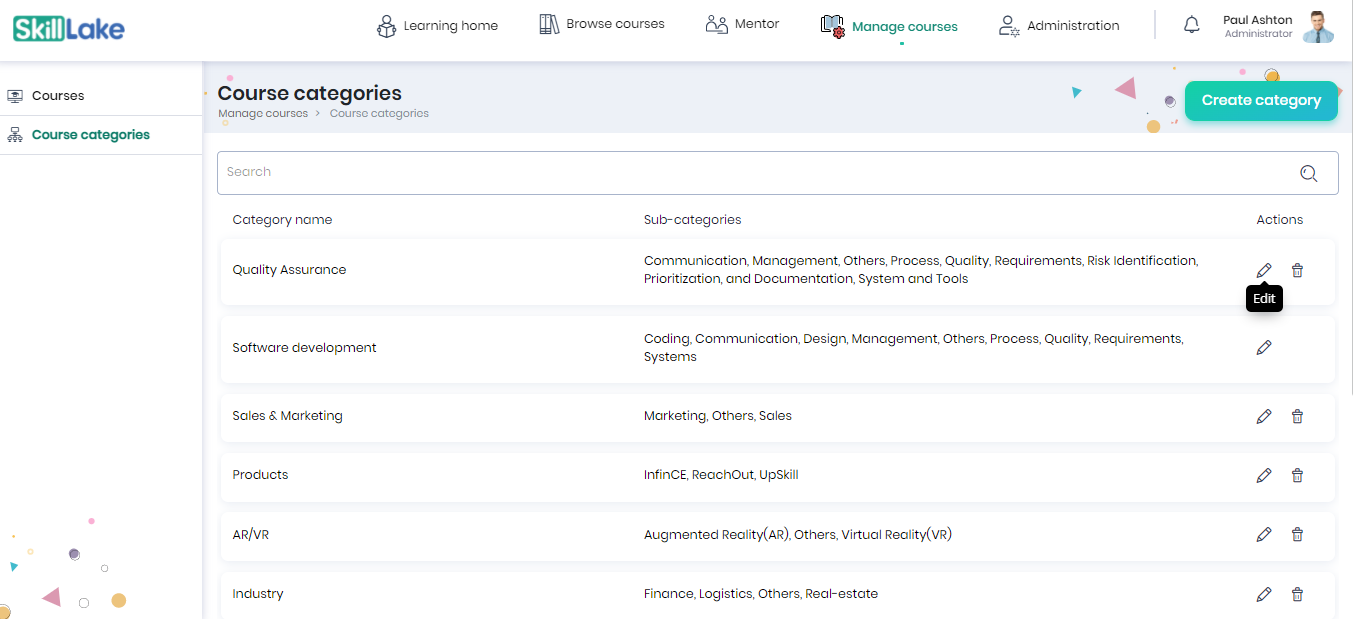Edit the AR/VR category

click(x=1264, y=535)
